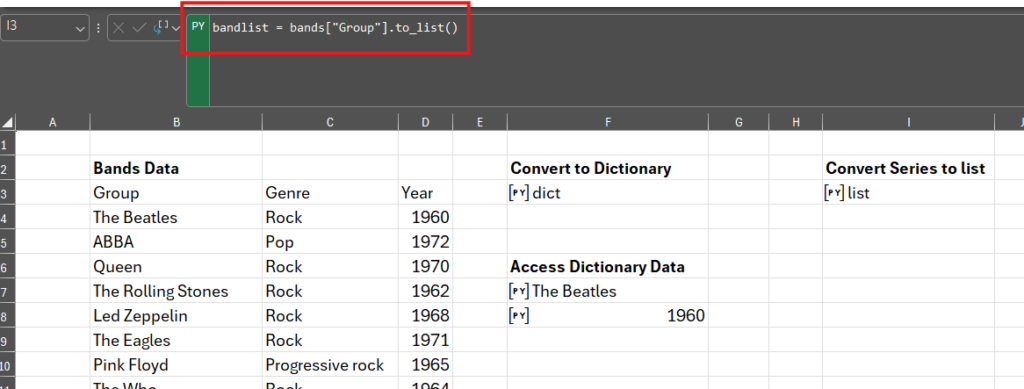Click 'Convert Series to list' heading cell
This screenshot has height=389, width=1024.
908,168
